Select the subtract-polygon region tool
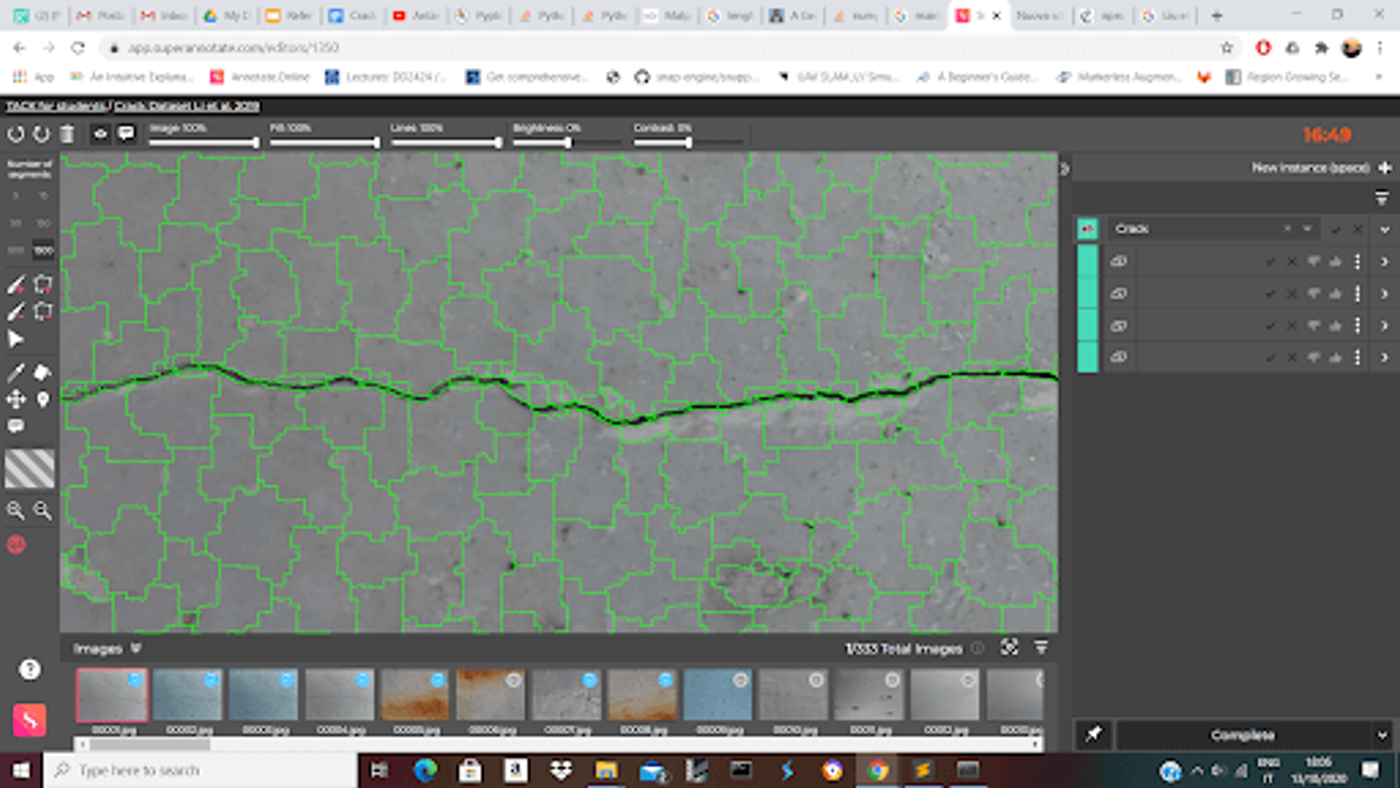Image resolution: width=1400 pixels, height=788 pixels. 42,312
